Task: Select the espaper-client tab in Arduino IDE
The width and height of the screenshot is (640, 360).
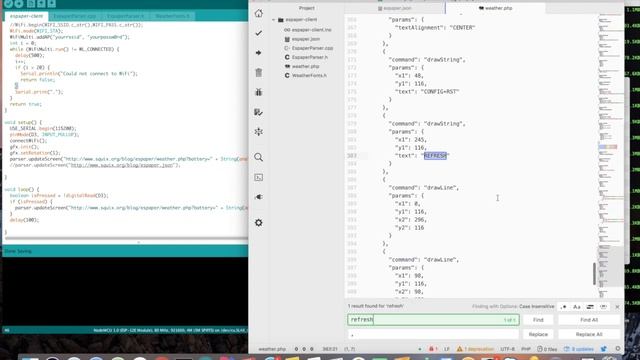Action: 27,16
